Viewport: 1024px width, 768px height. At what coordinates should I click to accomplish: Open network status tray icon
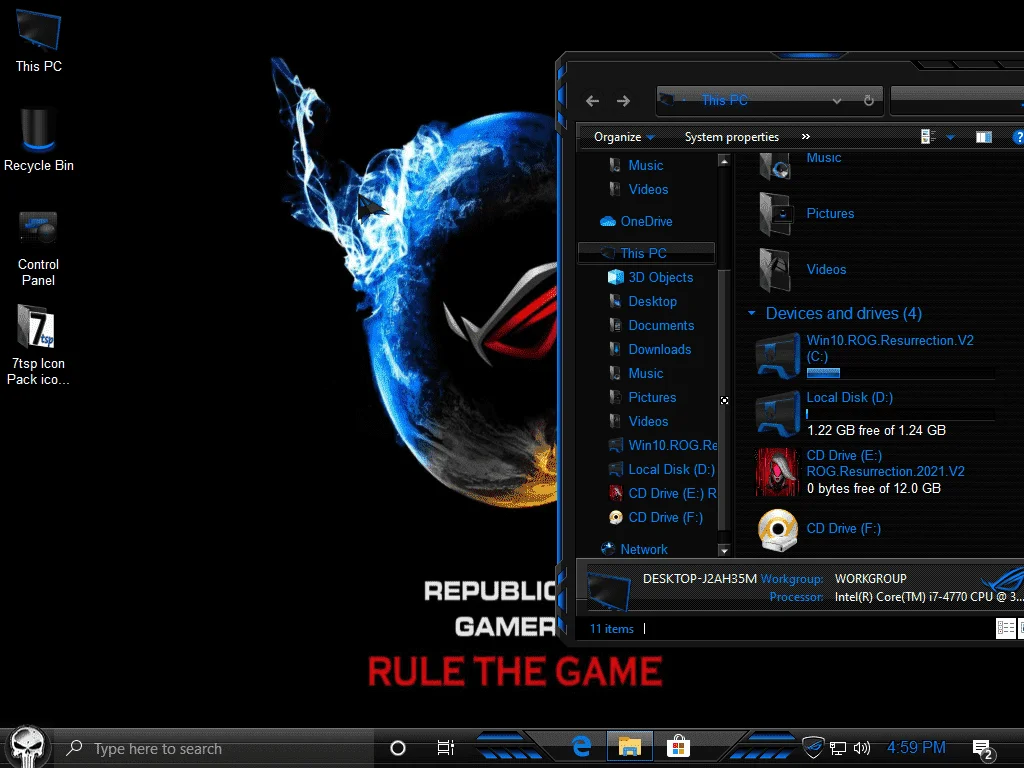tap(838, 748)
